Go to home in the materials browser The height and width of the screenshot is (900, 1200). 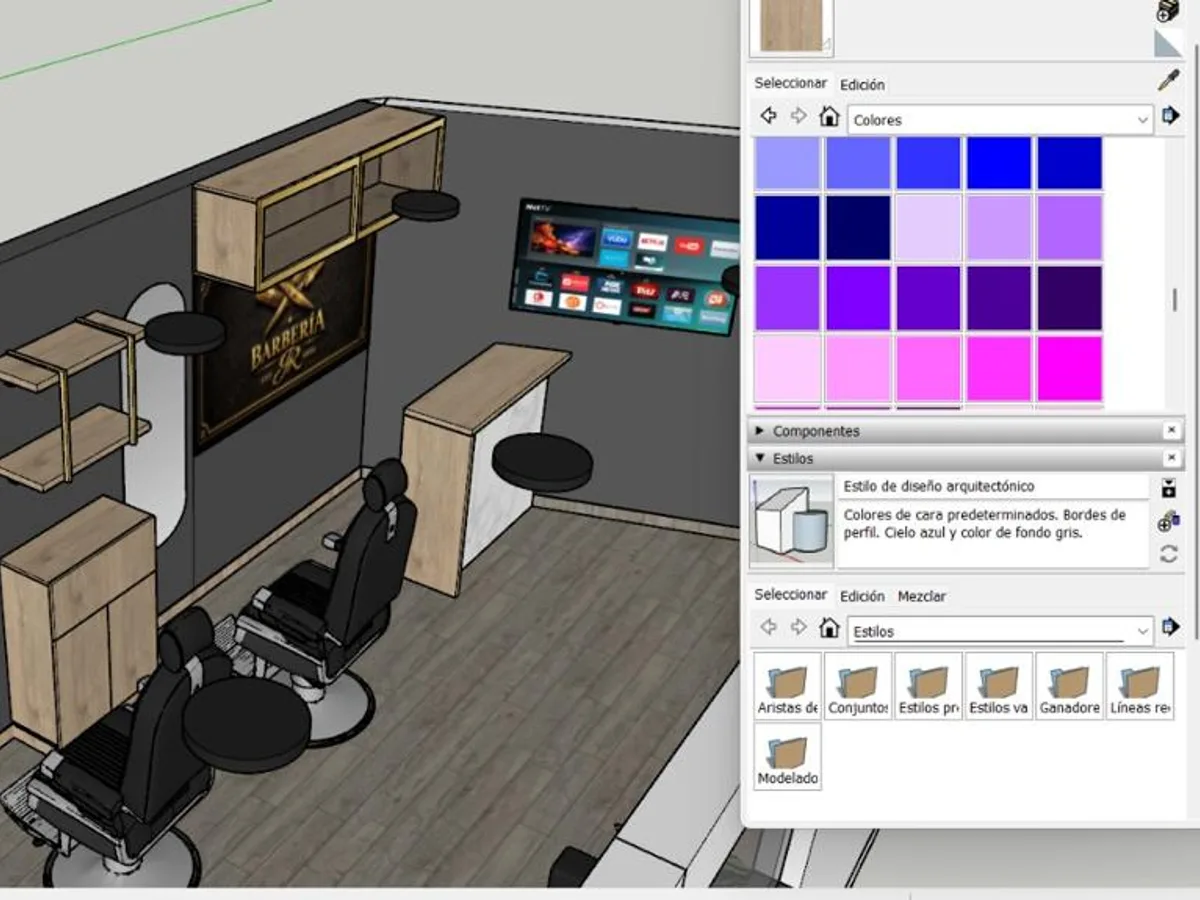pos(829,117)
